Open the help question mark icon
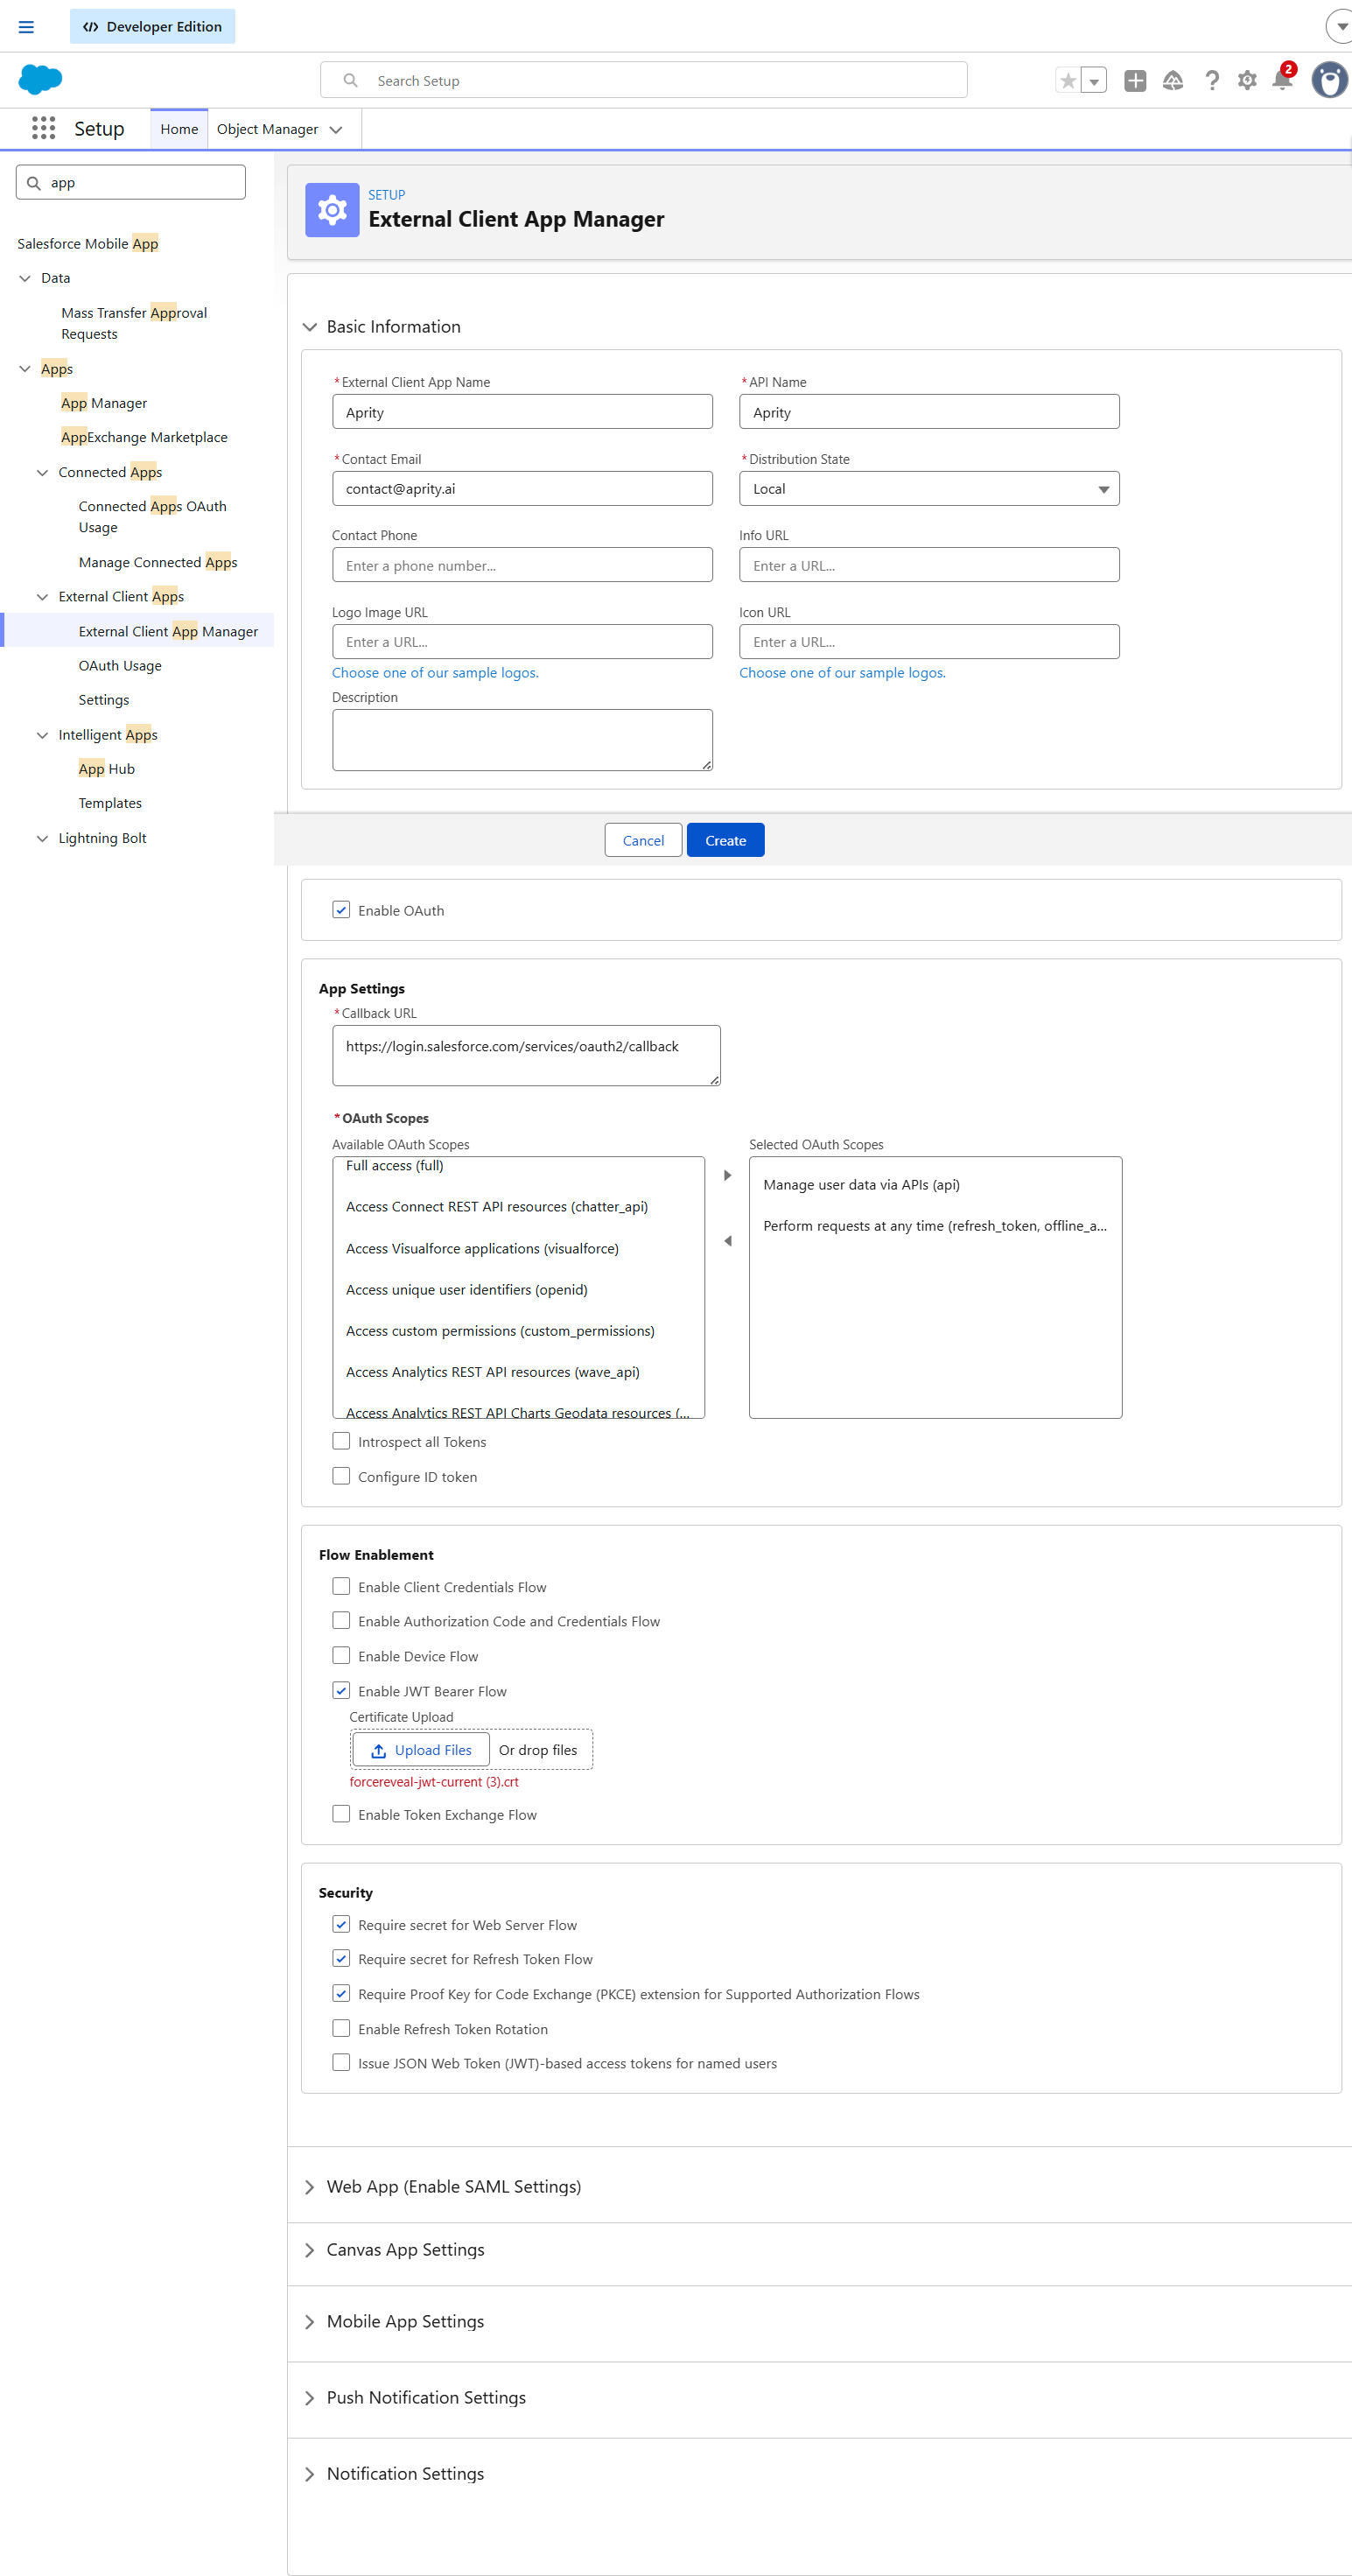1352x2576 pixels. 1211,81
